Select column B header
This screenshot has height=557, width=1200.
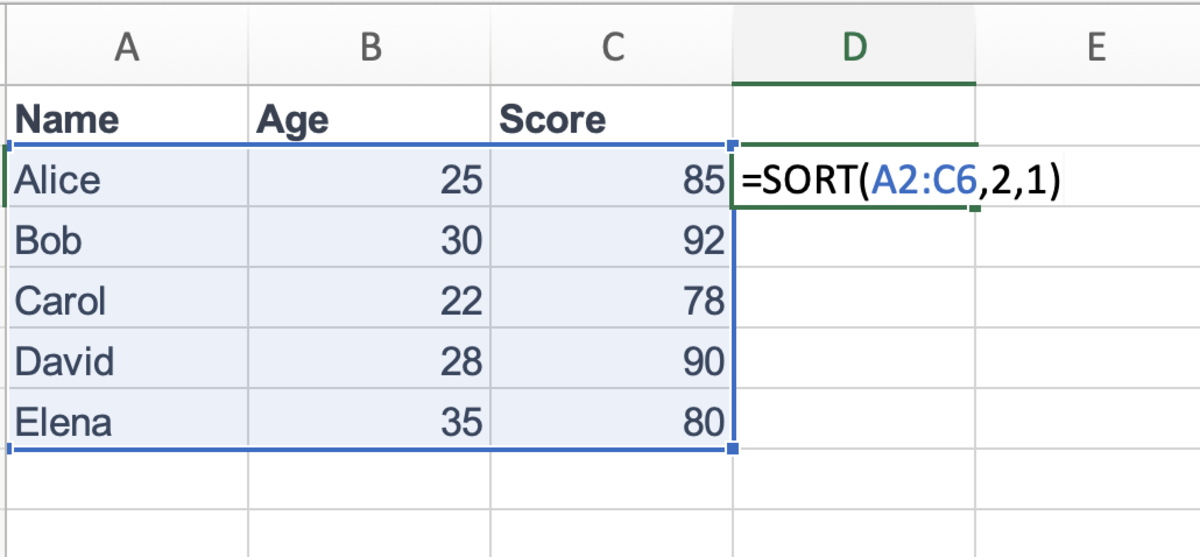coord(369,47)
